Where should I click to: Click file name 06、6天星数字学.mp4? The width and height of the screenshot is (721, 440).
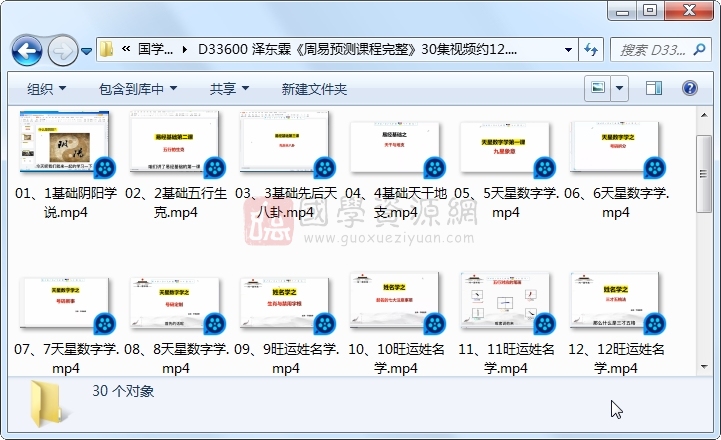pyautogui.click(x=616, y=203)
